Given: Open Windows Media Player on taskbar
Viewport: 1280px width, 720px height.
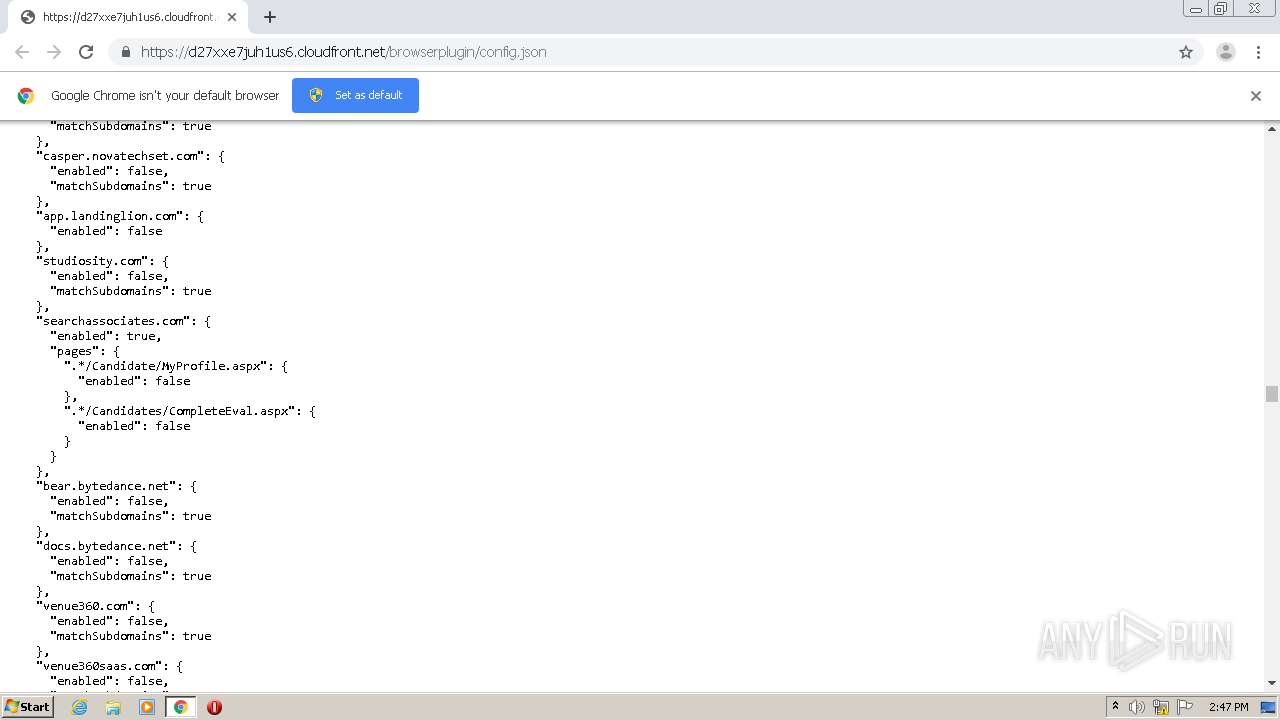Looking at the screenshot, I should point(147,707).
